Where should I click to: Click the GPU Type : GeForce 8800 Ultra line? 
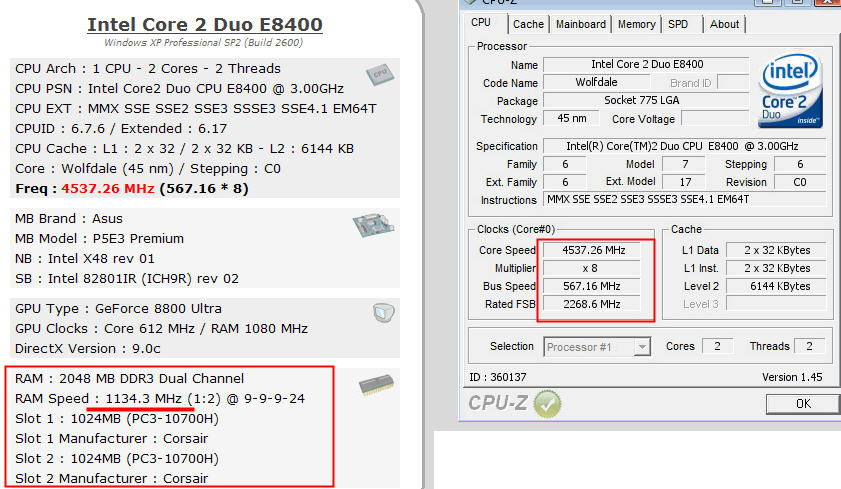click(118, 309)
